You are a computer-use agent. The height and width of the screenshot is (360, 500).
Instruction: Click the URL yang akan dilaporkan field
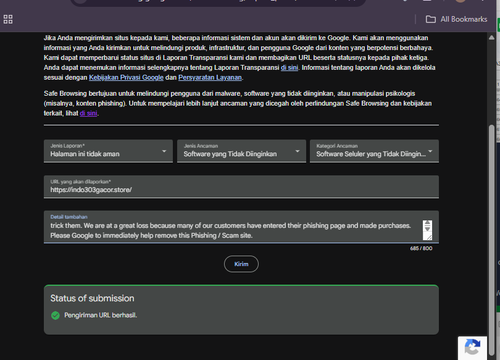click(x=241, y=187)
